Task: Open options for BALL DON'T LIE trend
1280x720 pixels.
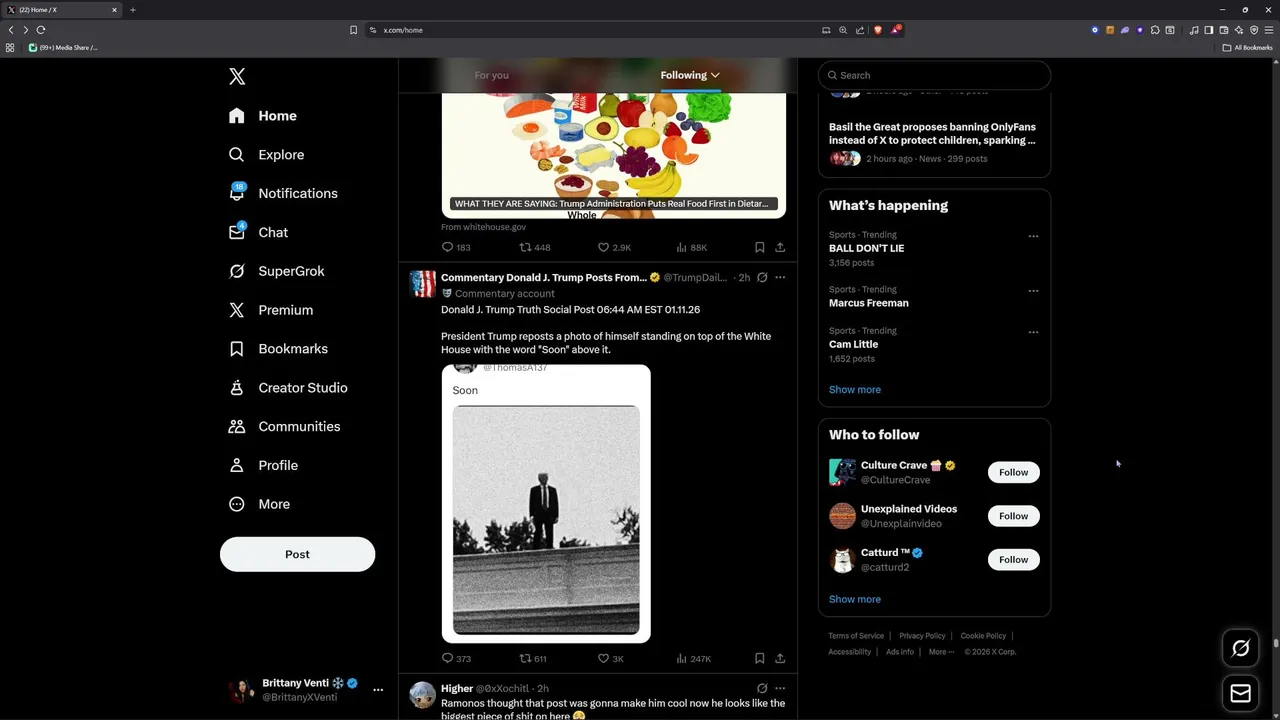Action: coord(1033,236)
